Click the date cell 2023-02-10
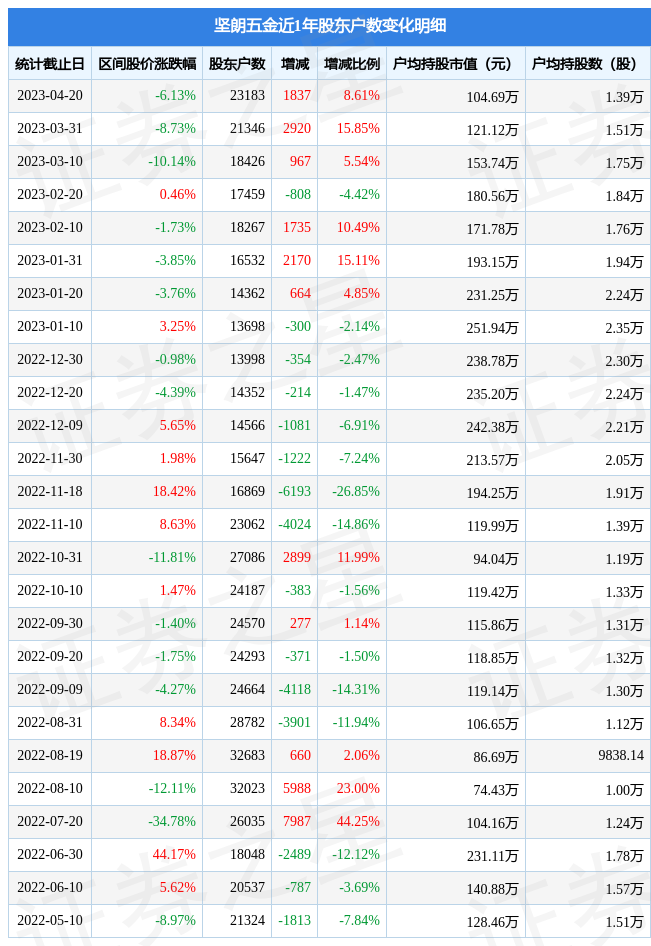651x946 pixels. [50, 227]
